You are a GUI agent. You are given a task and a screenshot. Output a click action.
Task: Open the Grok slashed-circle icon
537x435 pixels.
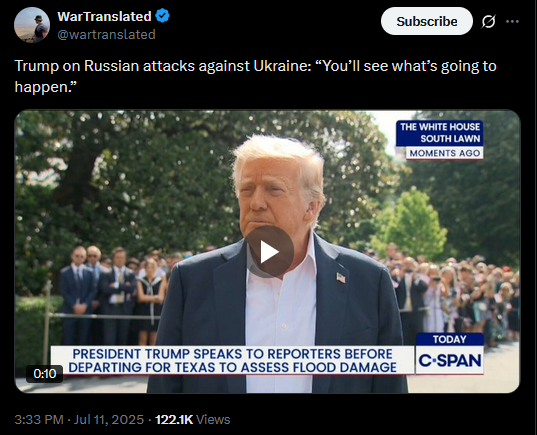pyautogui.click(x=488, y=22)
